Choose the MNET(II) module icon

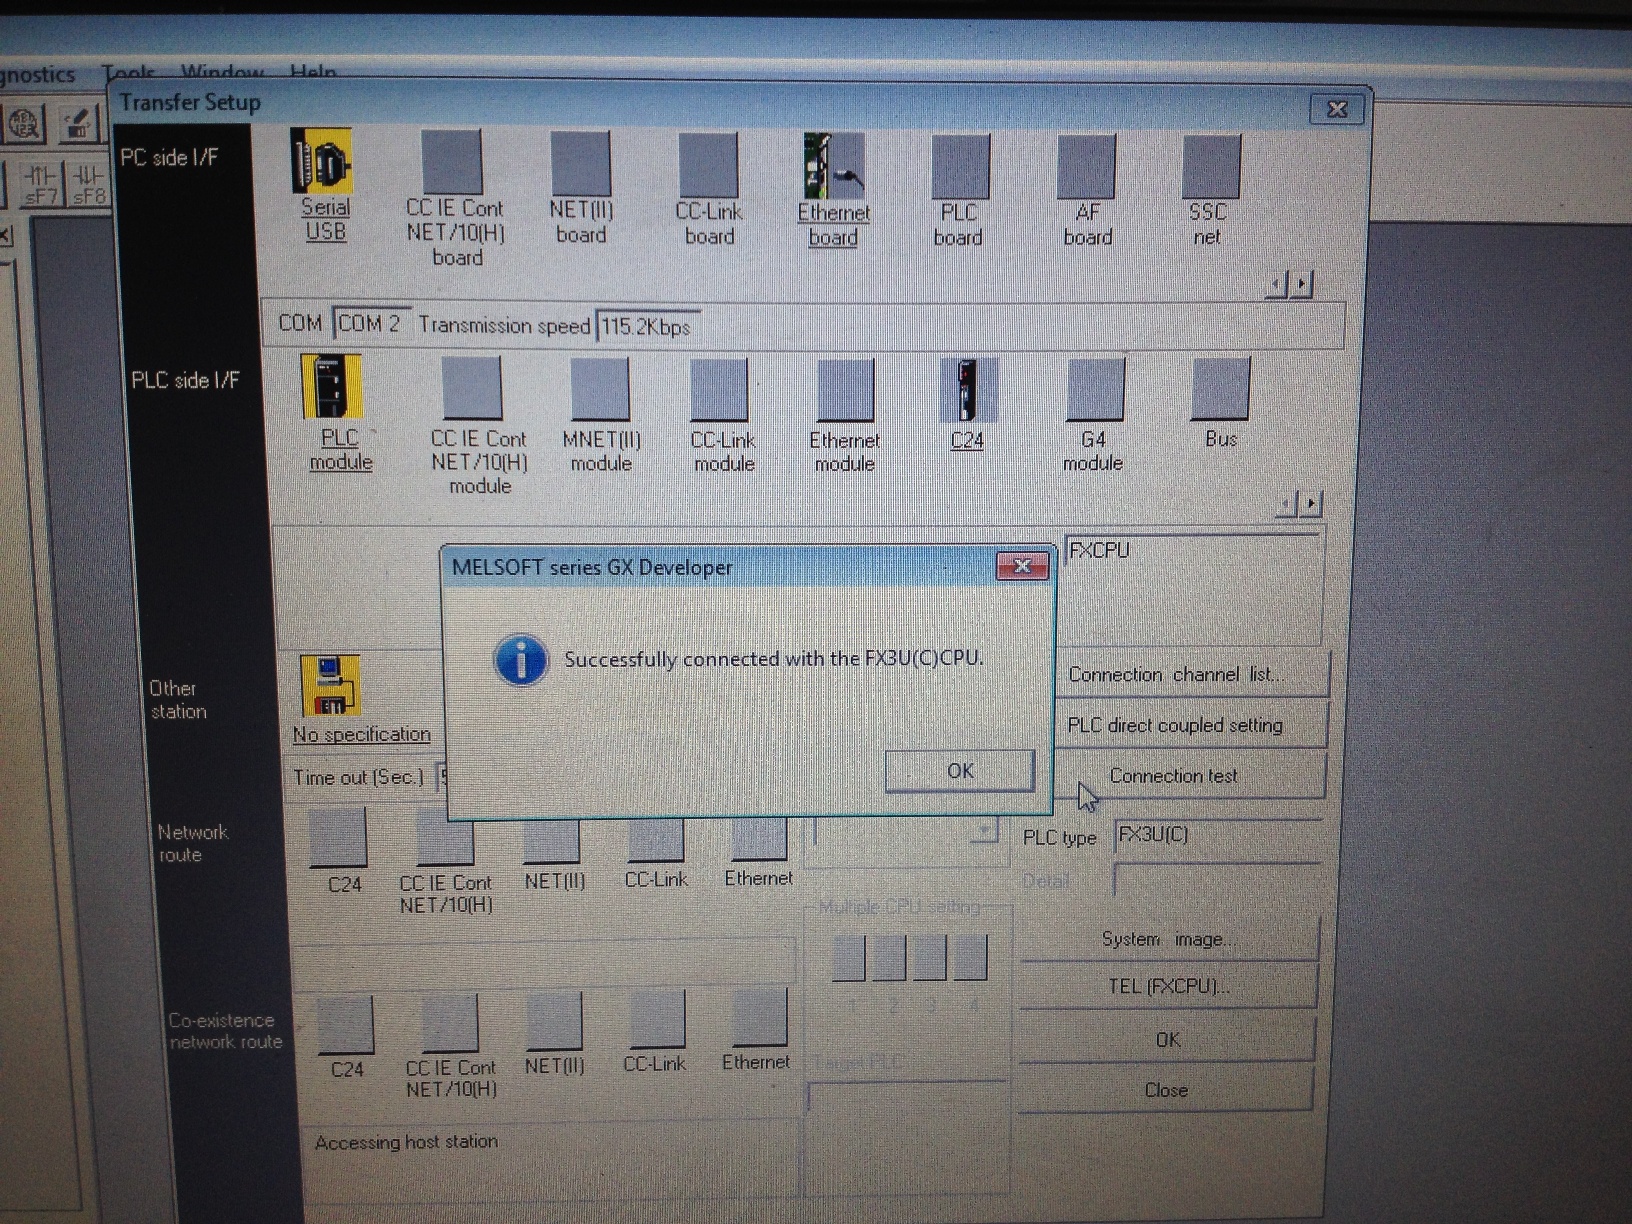click(600, 390)
